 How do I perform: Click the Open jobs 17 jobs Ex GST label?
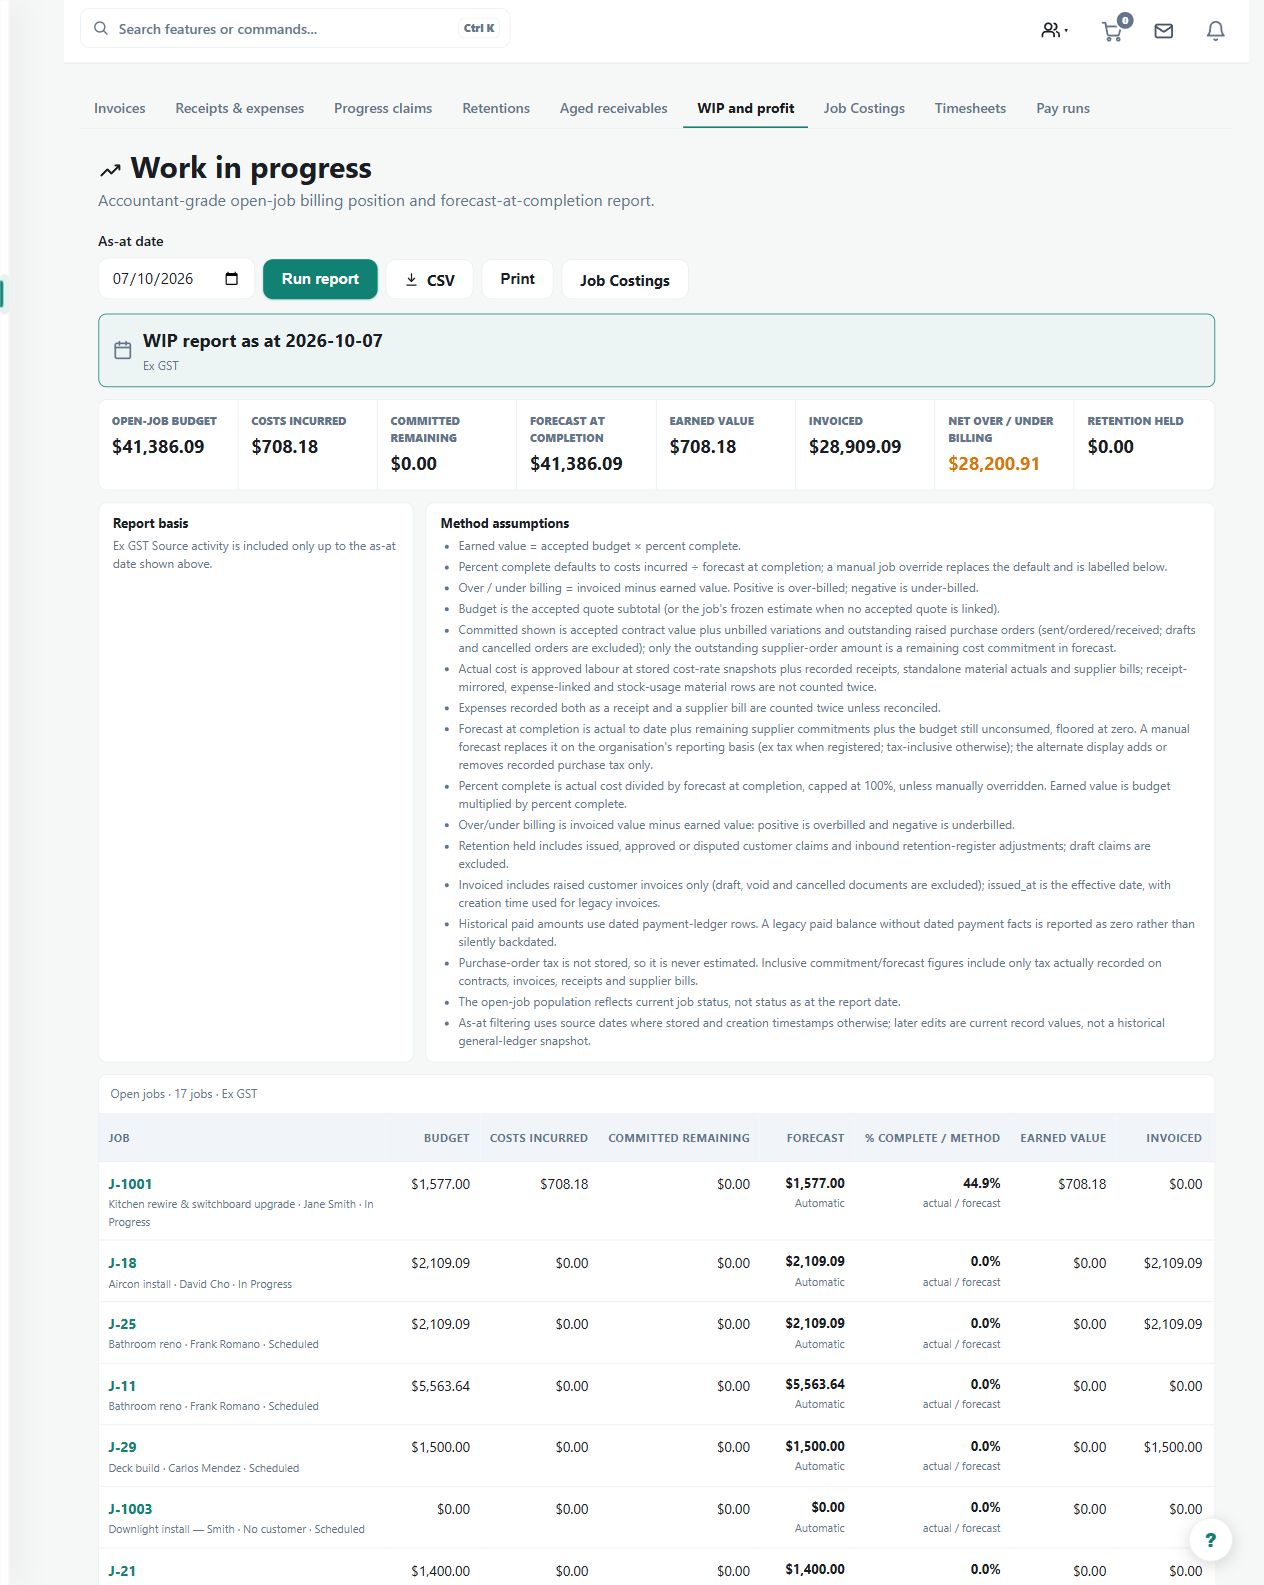(184, 1094)
